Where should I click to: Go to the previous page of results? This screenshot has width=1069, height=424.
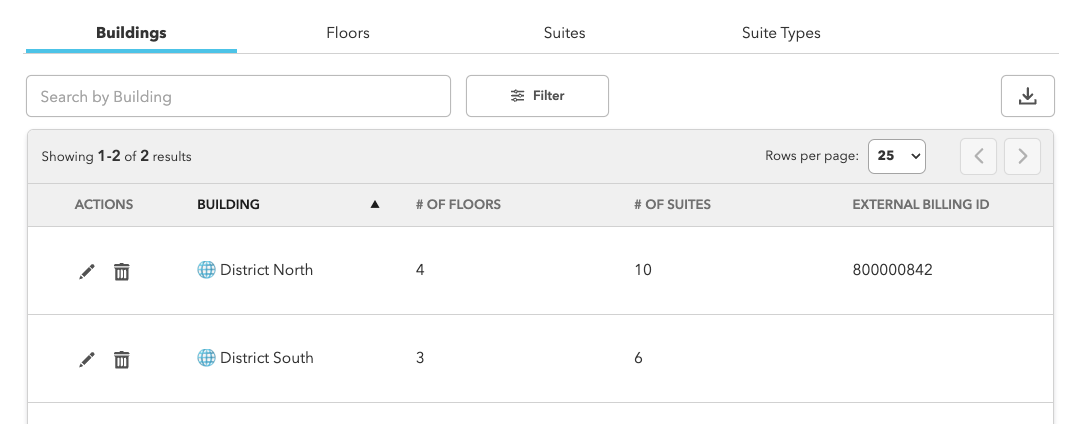click(978, 156)
